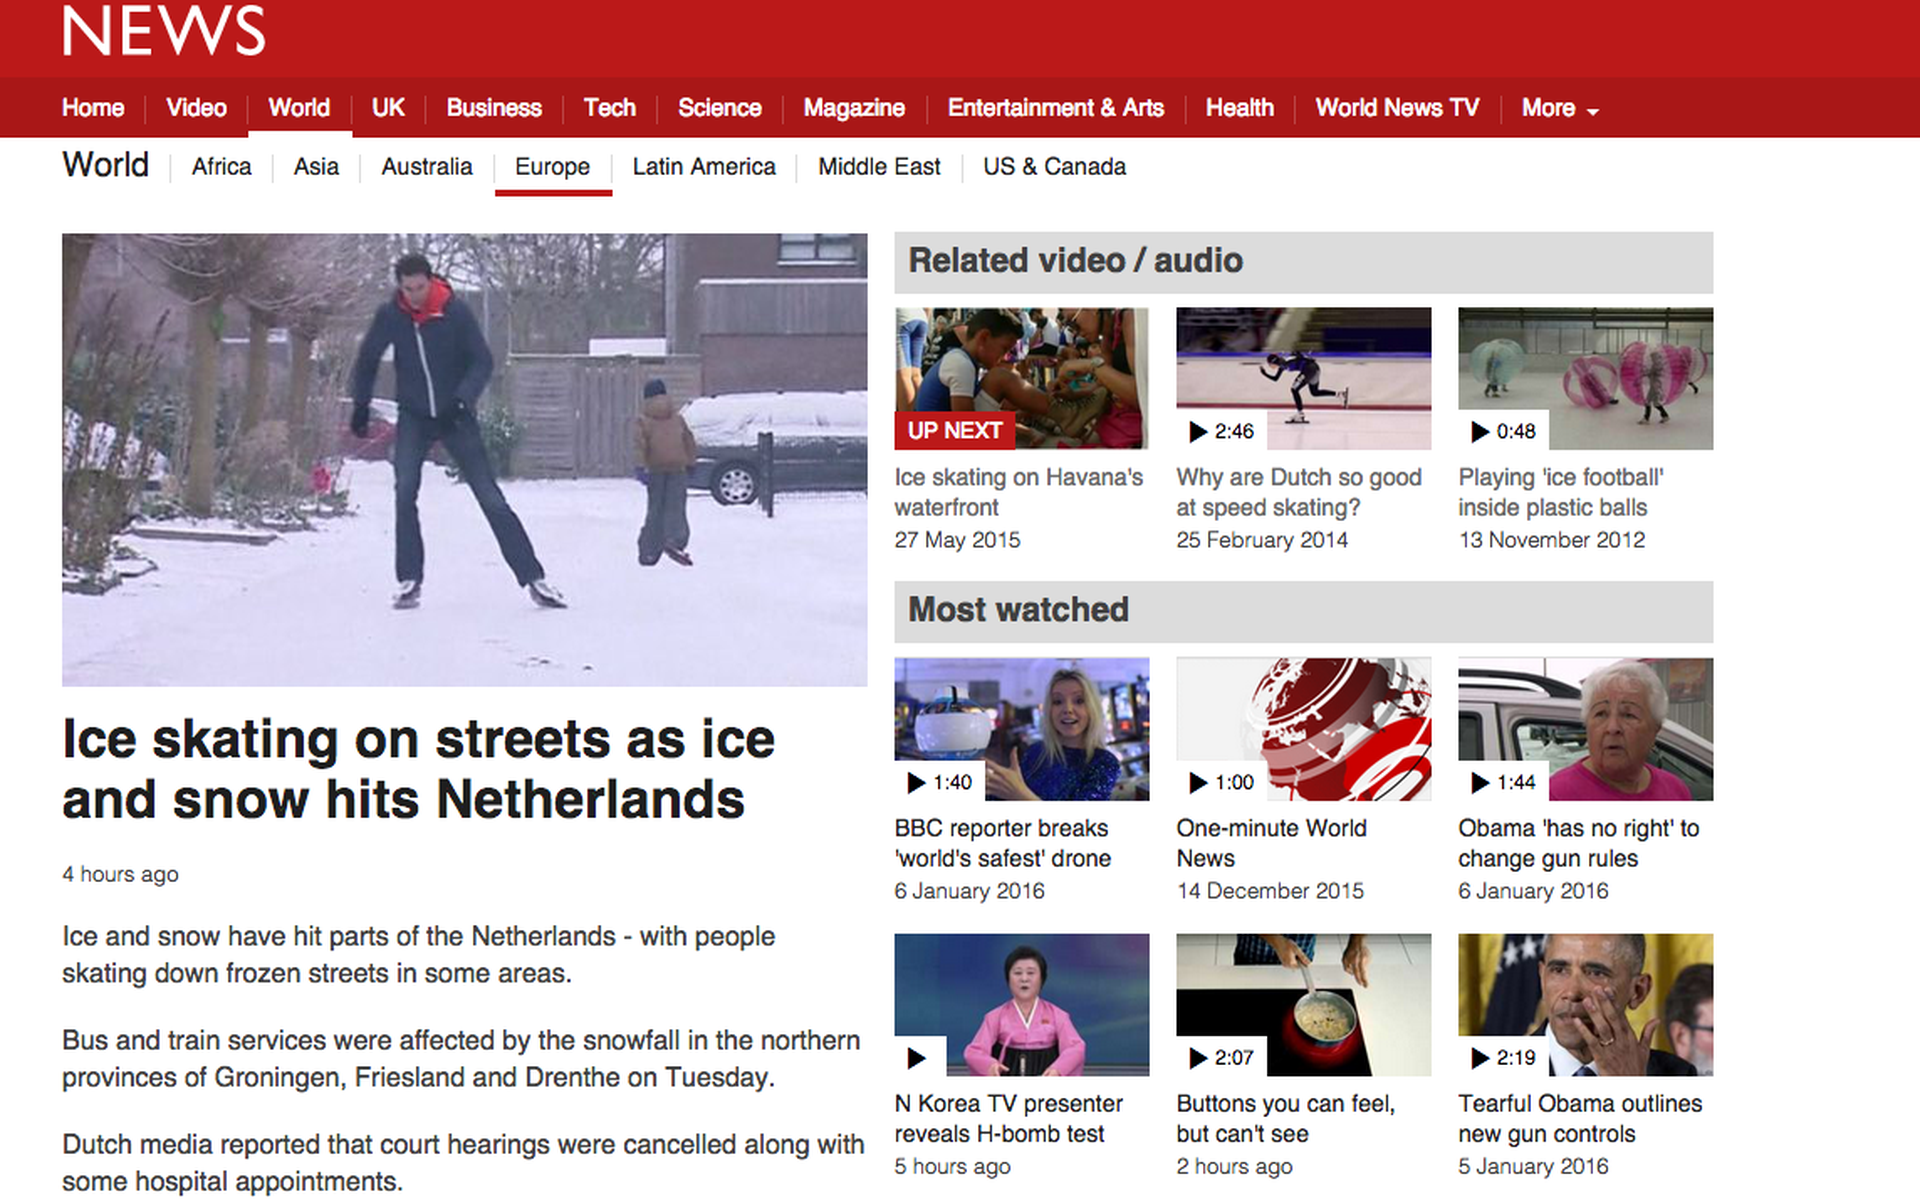Expand the More navigation dropdown

coord(1560,108)
